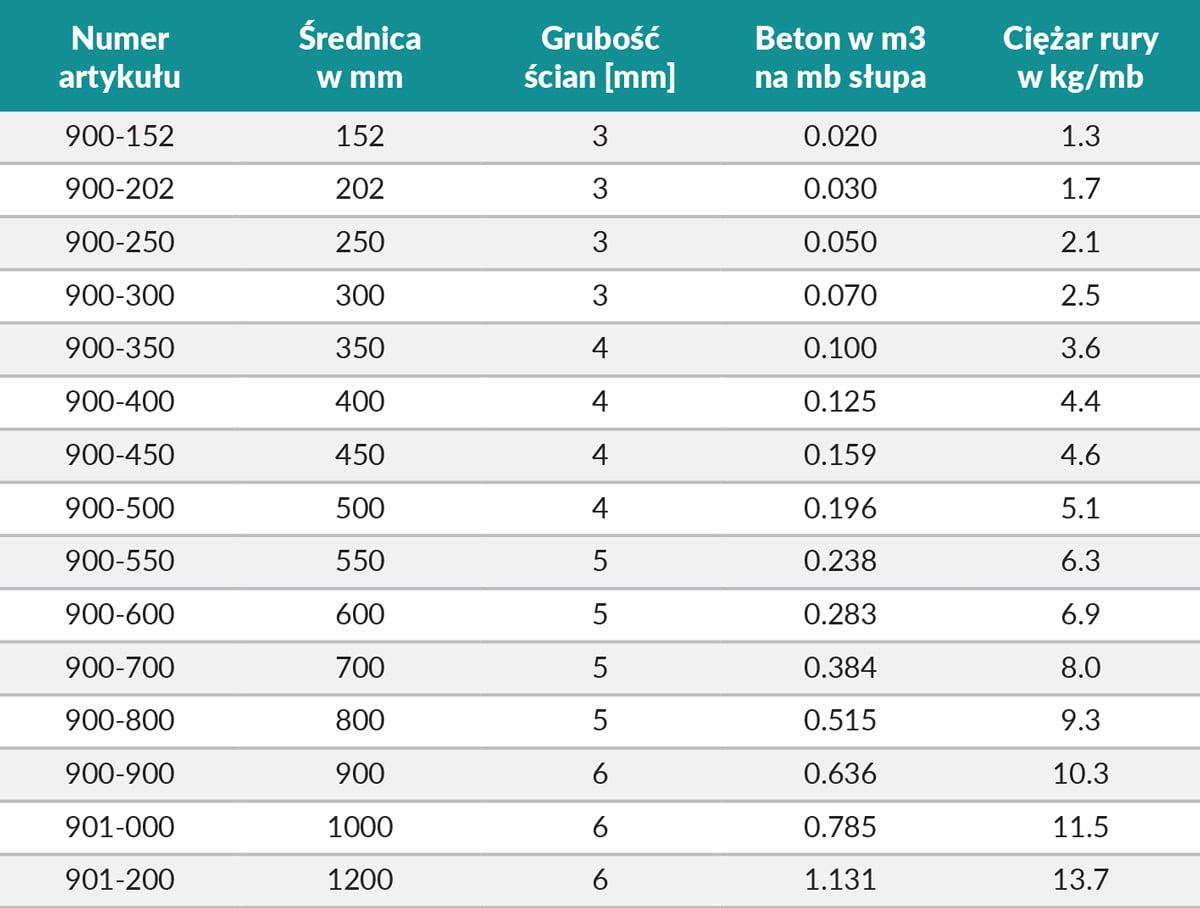
Task: Click the diameter value 1000
Action: click(360, 827)
